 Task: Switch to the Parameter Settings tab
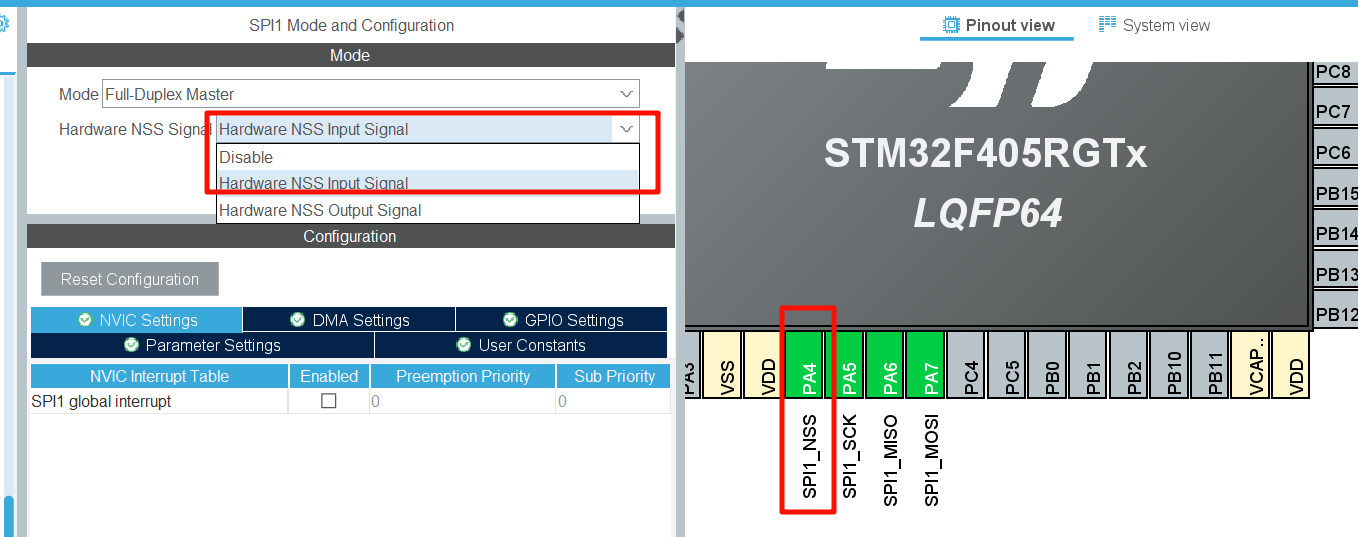pyautogui.click(x=202, y=345)
